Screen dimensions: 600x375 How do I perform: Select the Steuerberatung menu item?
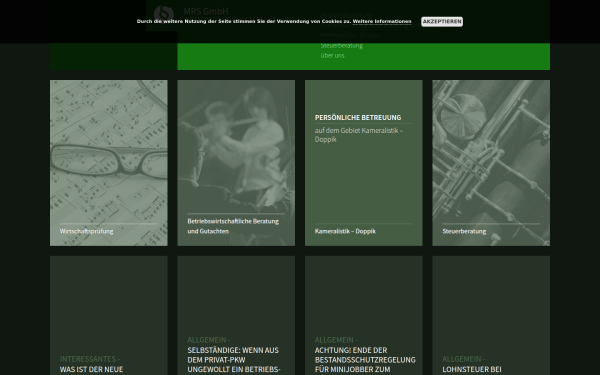coord(342,46)
